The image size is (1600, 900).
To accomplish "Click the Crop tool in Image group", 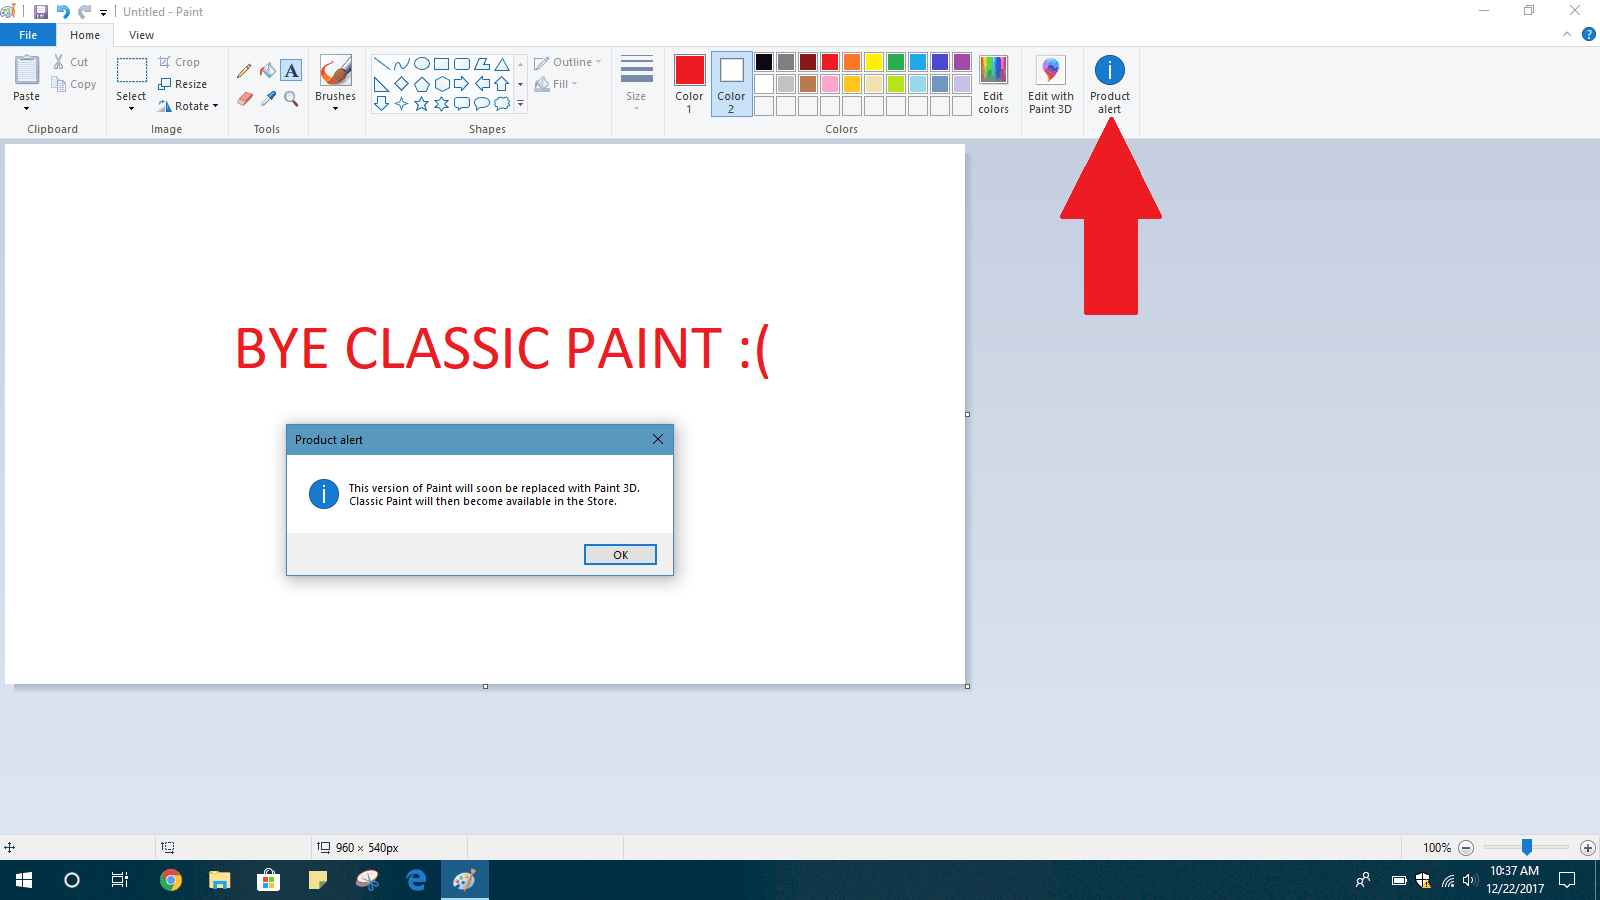I will pos(179,62).
